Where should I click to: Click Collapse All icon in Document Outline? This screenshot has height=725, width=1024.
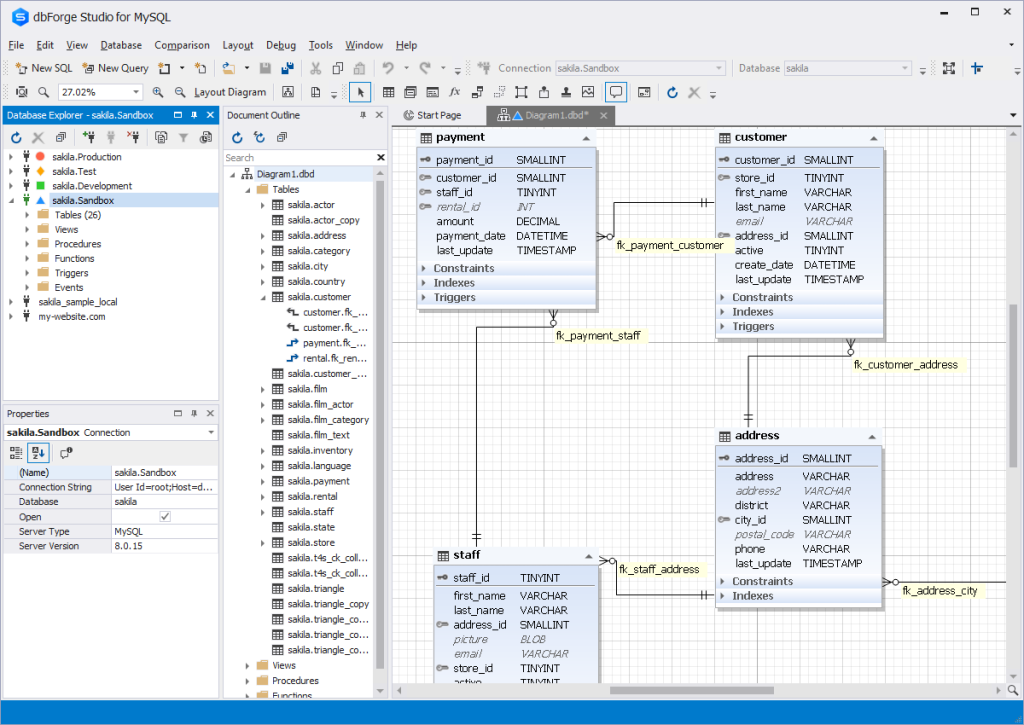pyautogui.click(x=281, y=137)
